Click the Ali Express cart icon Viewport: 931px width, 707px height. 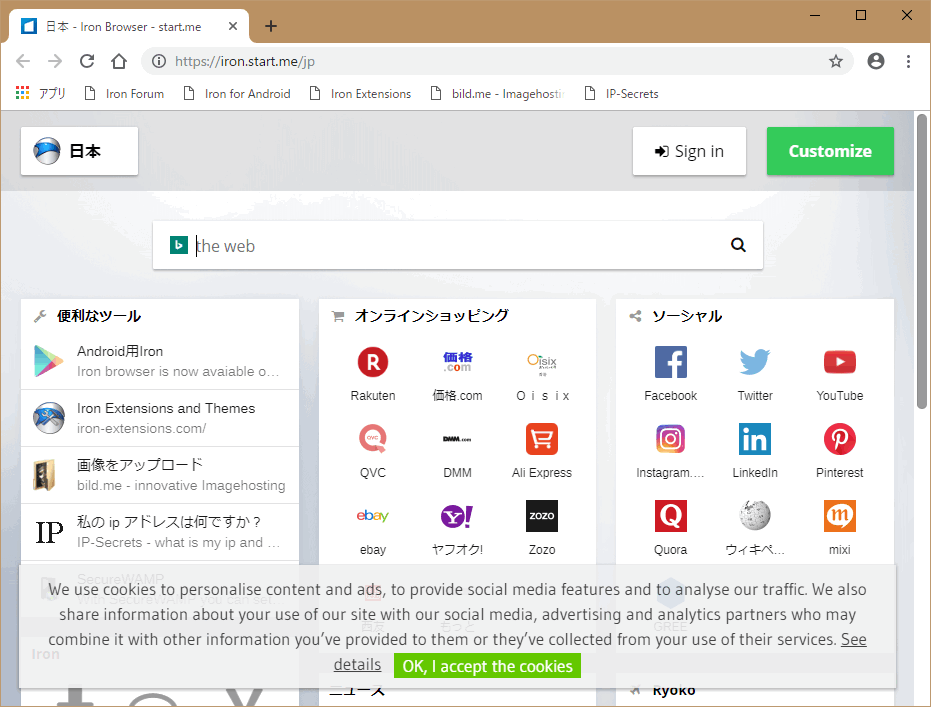pyautogui.click(x=541, y=439)
